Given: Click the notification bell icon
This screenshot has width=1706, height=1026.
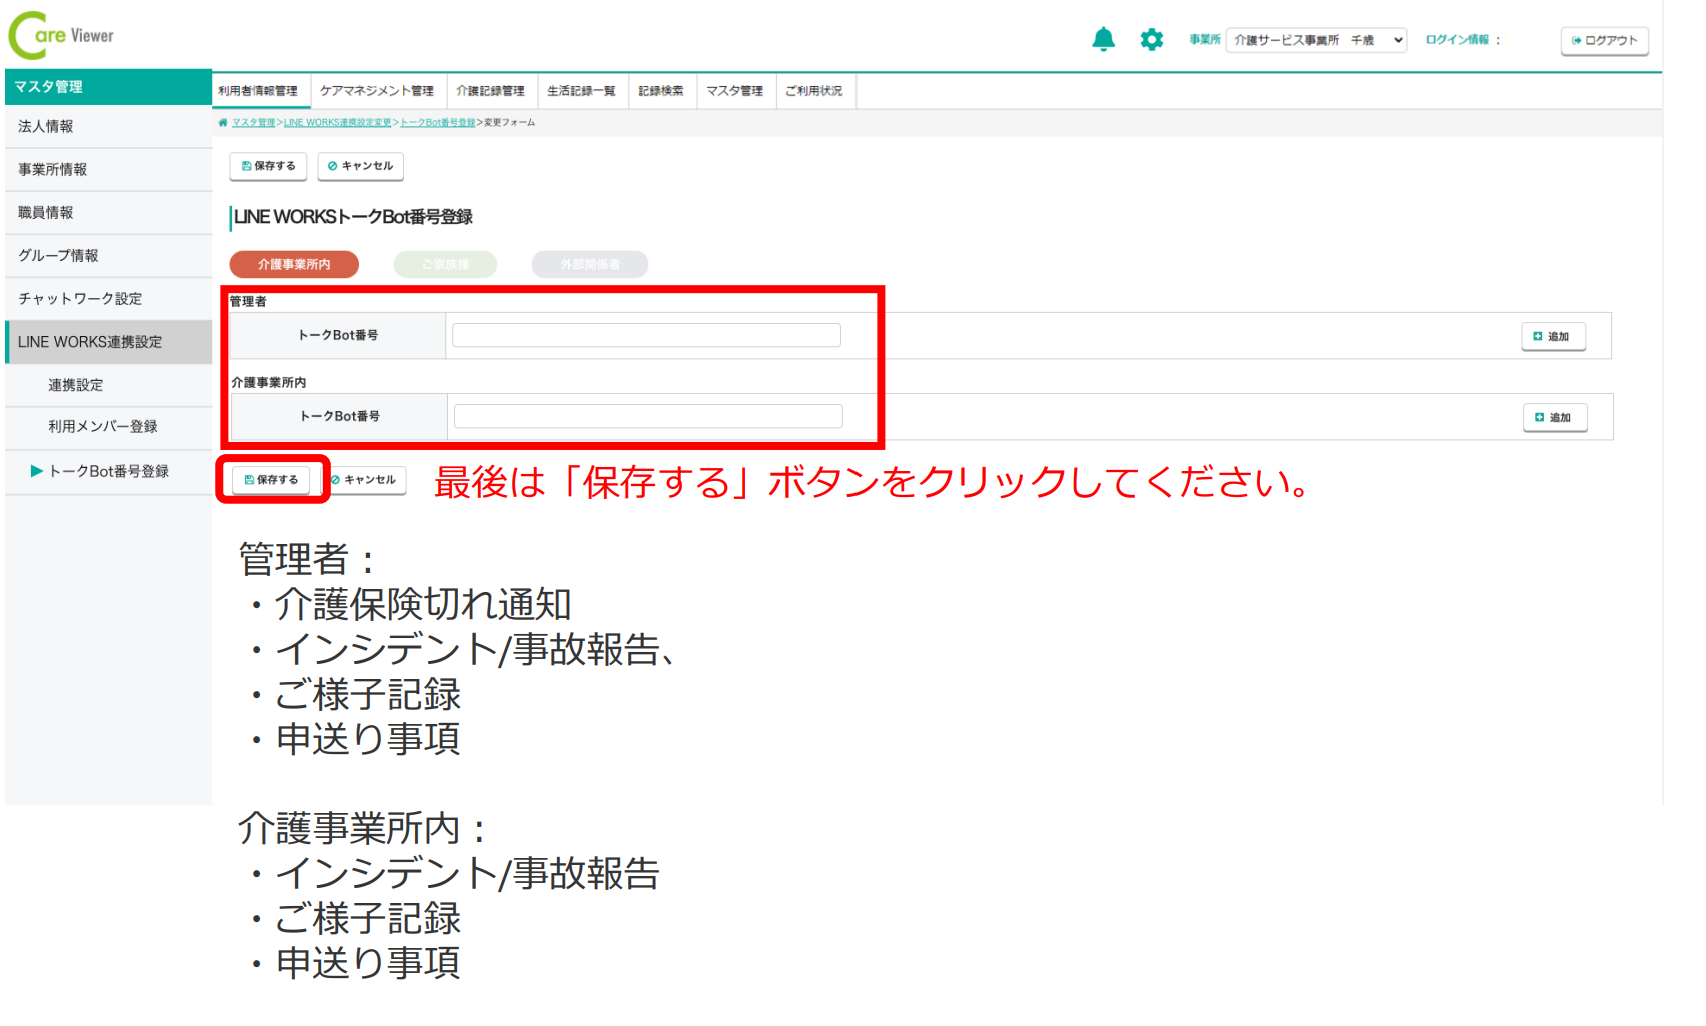Looking at the screenshot, I should 1103,40.
